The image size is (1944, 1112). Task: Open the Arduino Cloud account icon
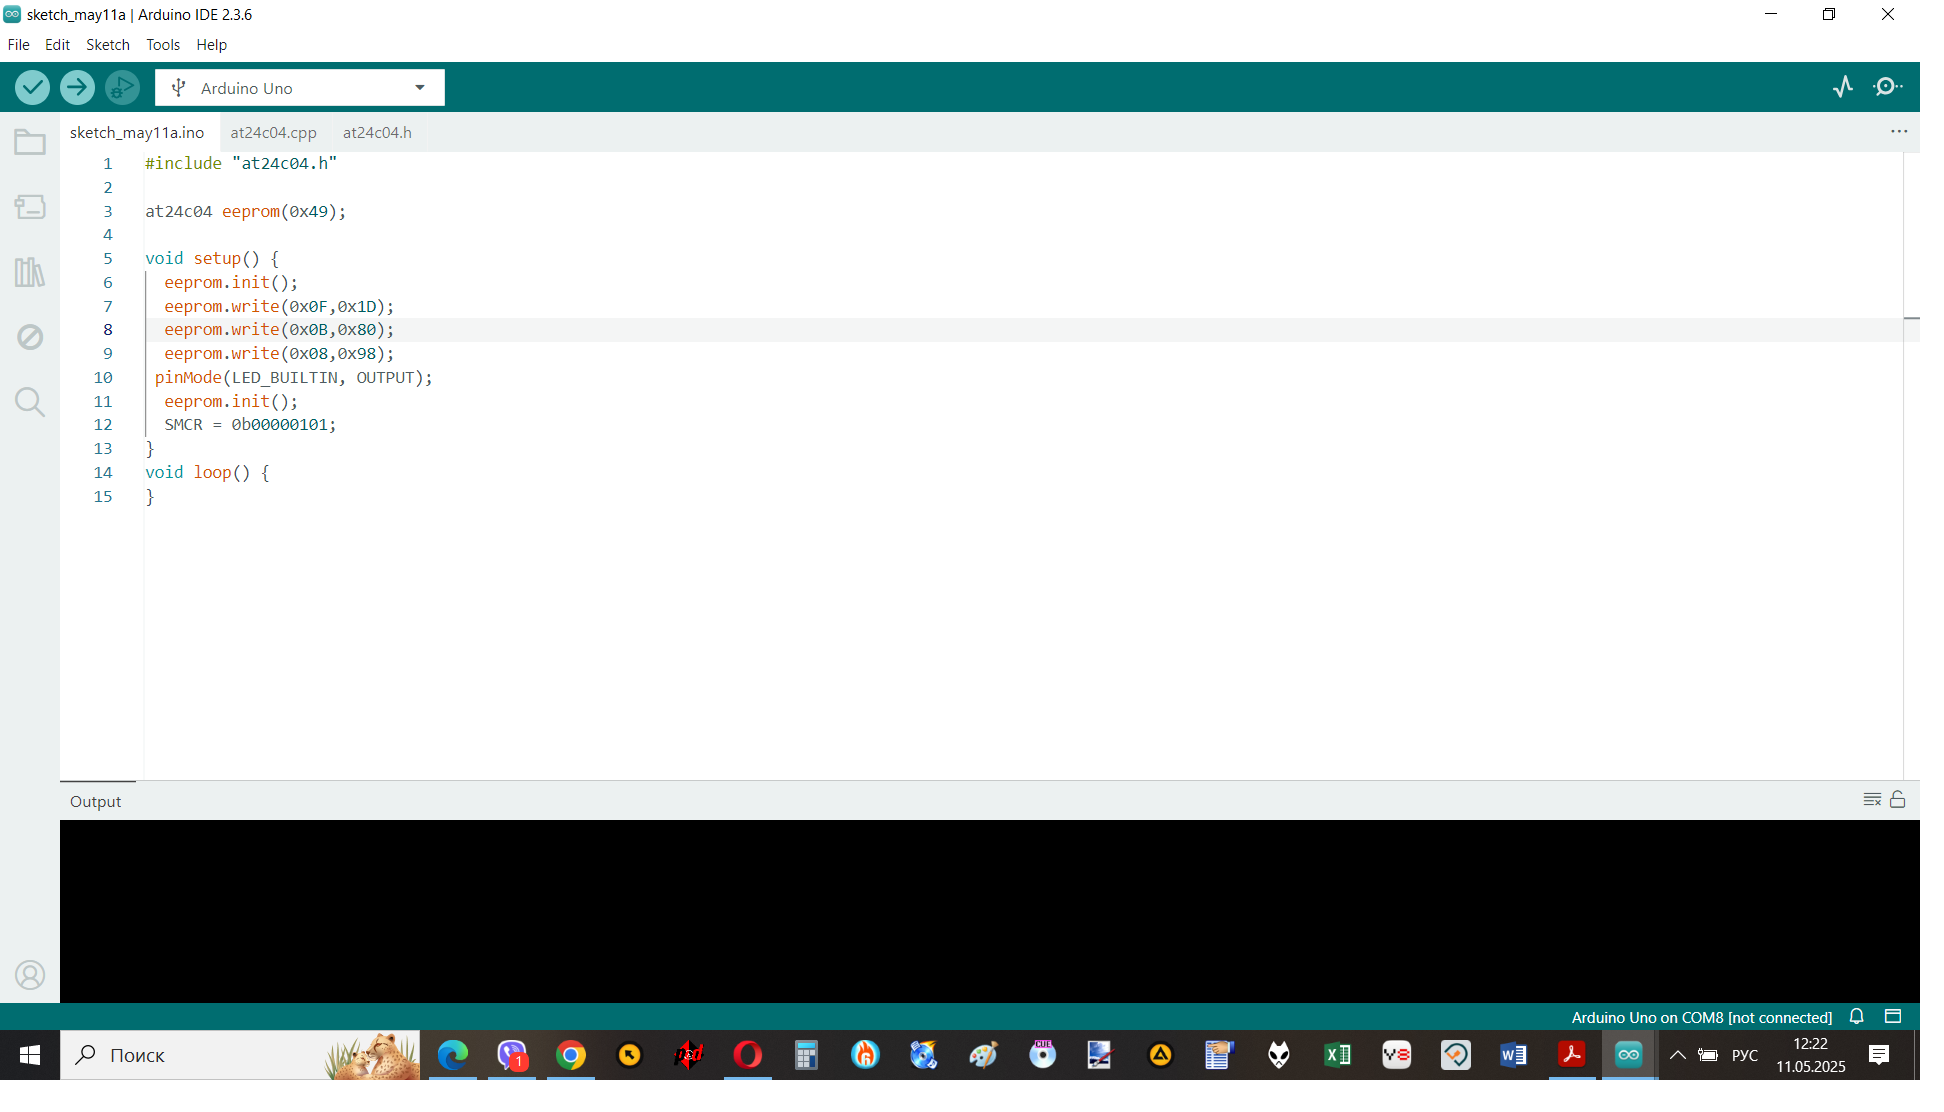(30, 975)
